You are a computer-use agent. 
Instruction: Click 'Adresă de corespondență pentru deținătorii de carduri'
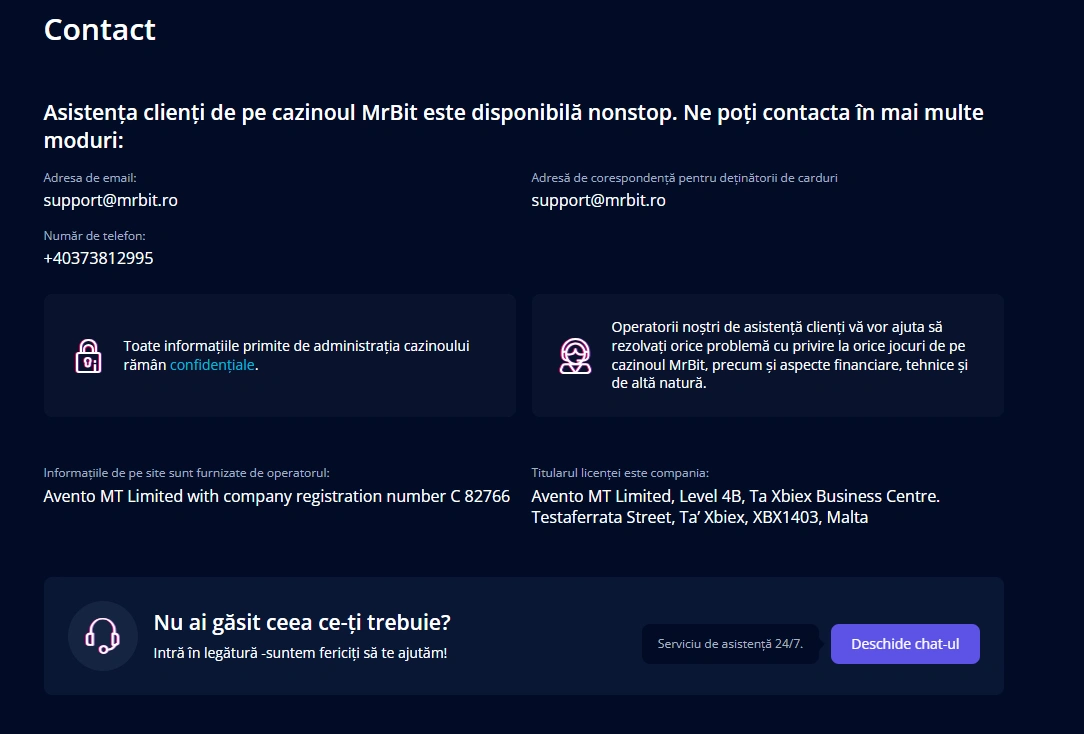[x=684, y=178]
